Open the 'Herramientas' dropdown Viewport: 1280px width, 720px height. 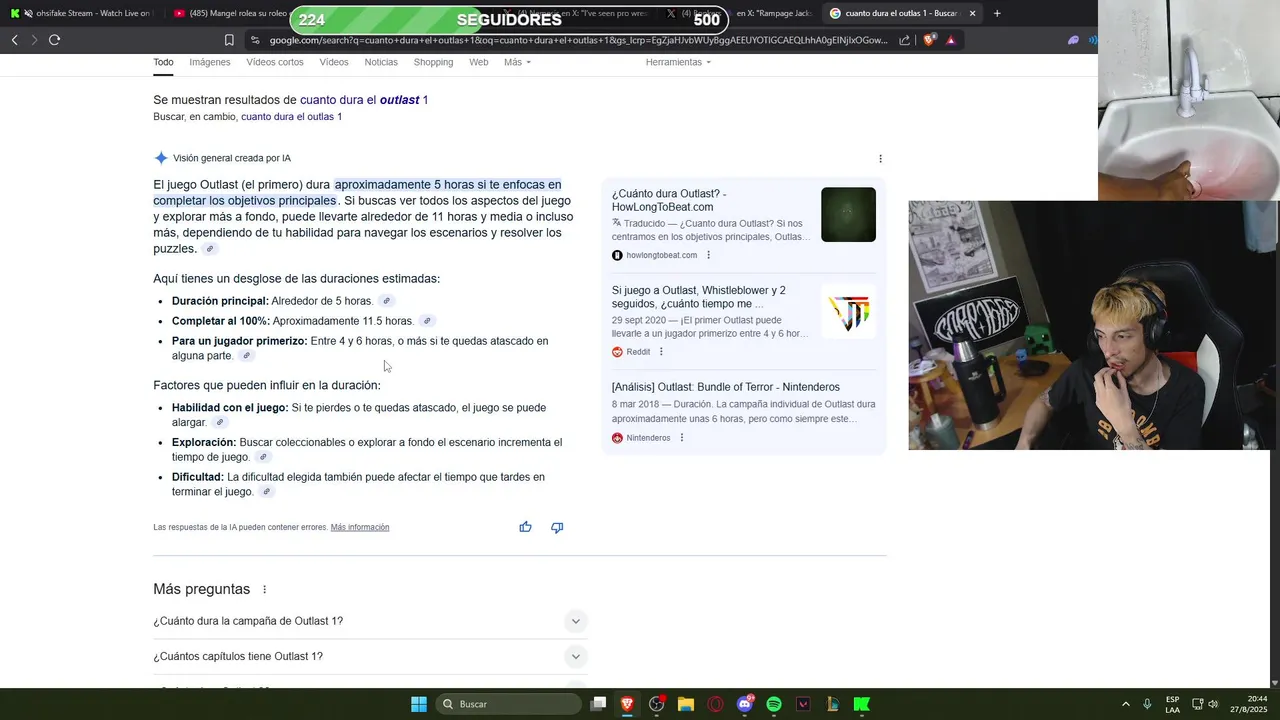click(x=678, y=62)
